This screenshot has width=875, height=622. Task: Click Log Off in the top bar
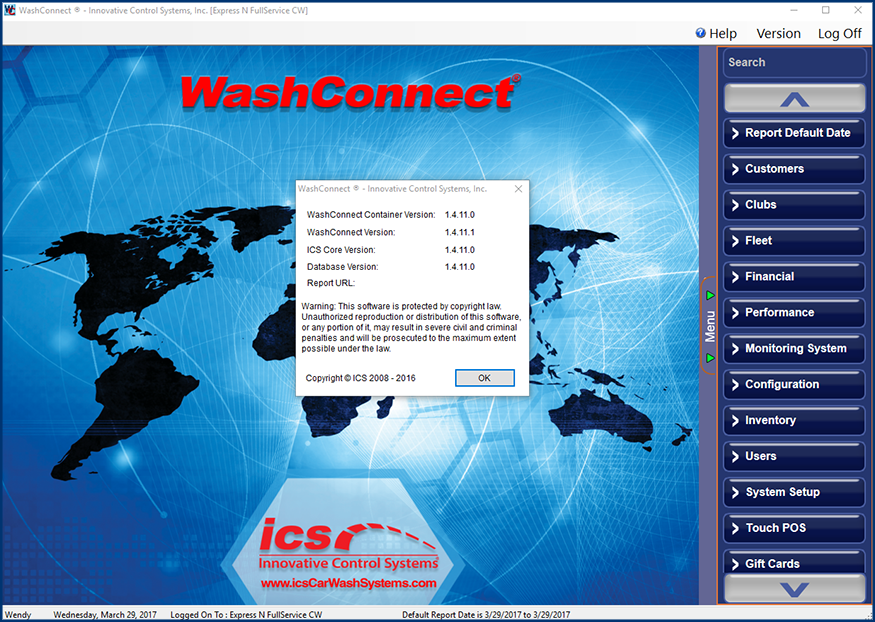(839, 33)
